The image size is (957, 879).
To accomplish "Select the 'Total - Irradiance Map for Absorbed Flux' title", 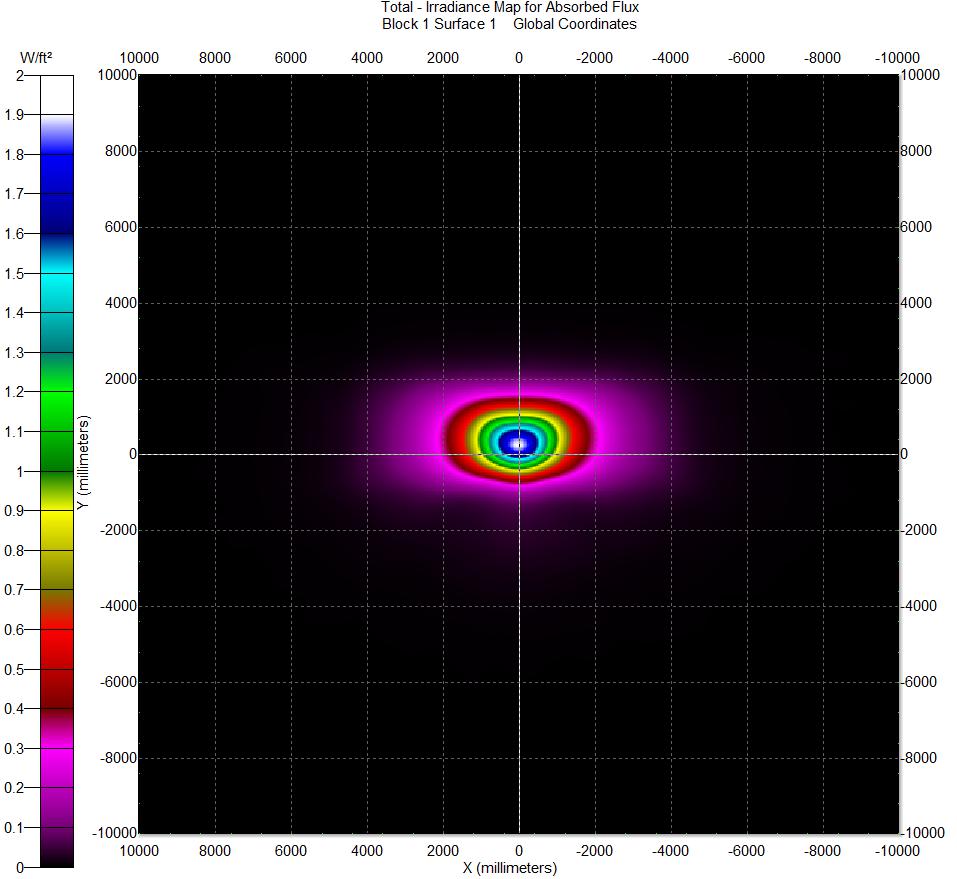I will point(509,8).
